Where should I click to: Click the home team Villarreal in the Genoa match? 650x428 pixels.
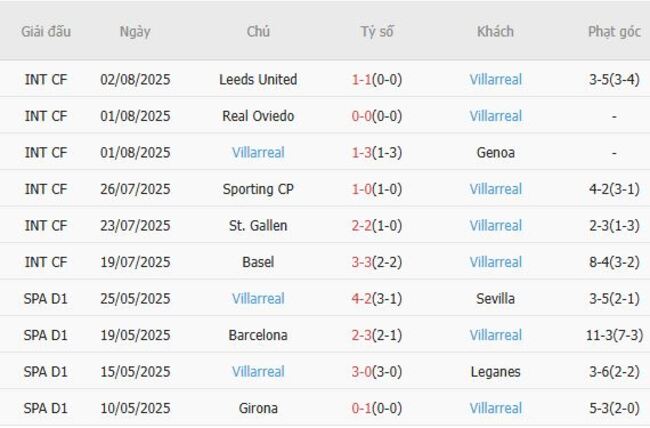pos(258,153)
